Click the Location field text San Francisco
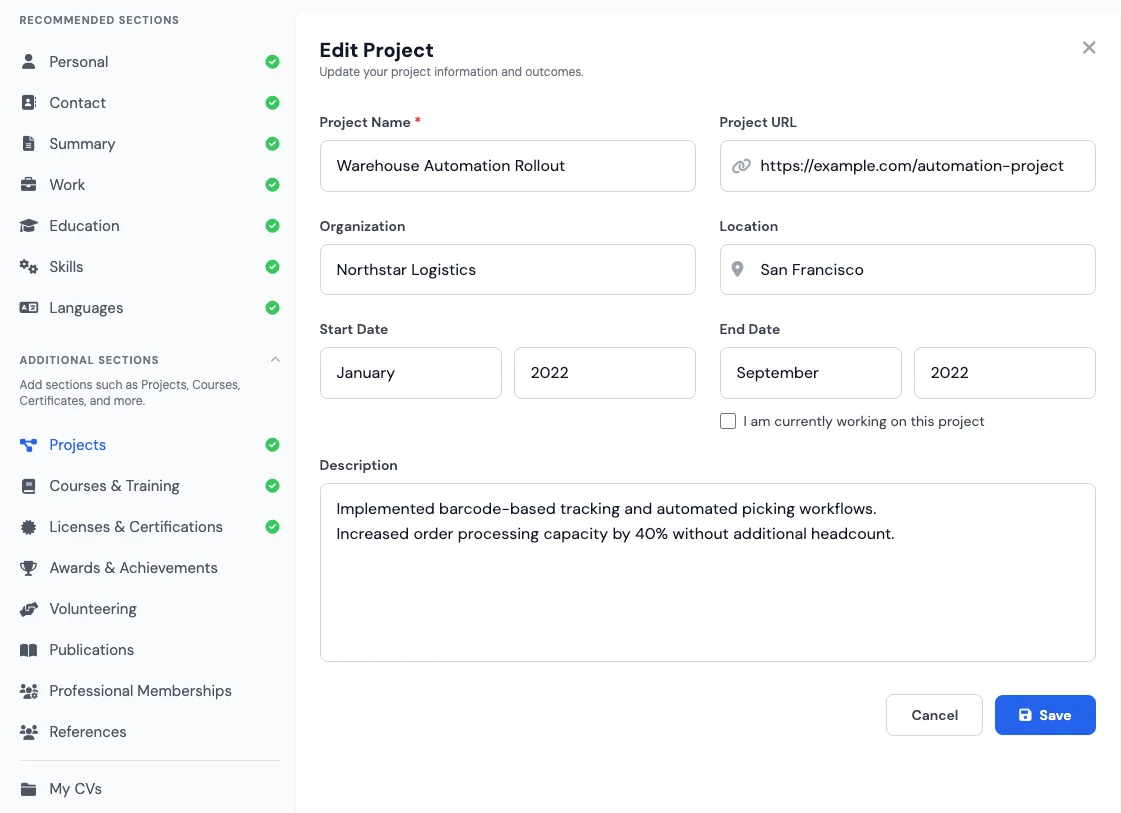This screenshot has width=1121, height=813. pyautogui.click(x=811, y=270)
